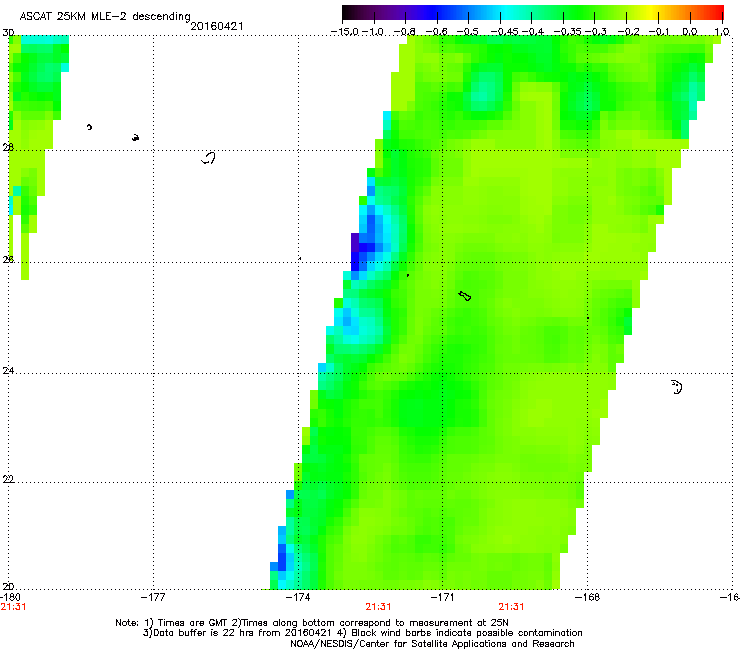Click the note line "3)Data buffer is 22 hrs"
The image size is (740, 650).
(362, 633)
